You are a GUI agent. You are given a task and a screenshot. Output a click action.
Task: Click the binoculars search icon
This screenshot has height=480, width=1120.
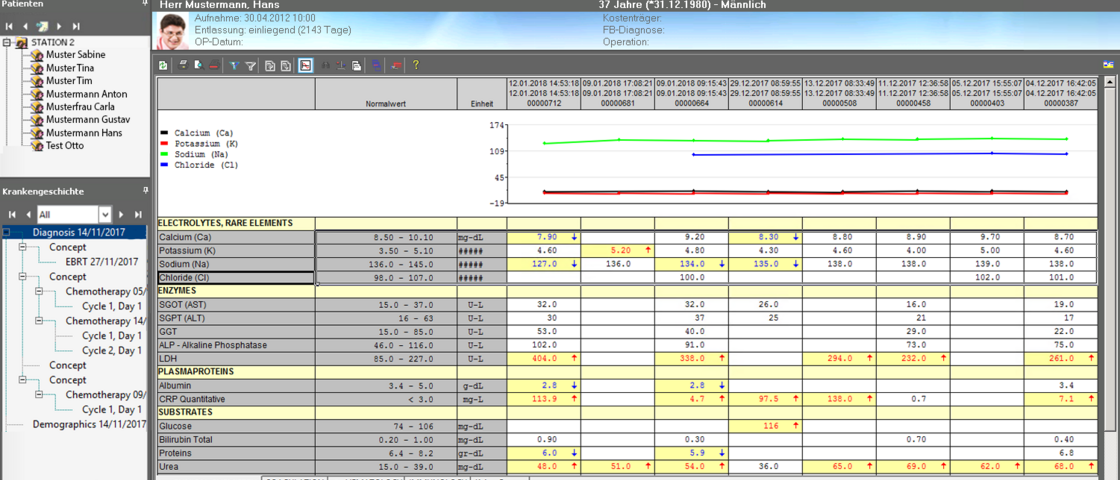[326, 65]
